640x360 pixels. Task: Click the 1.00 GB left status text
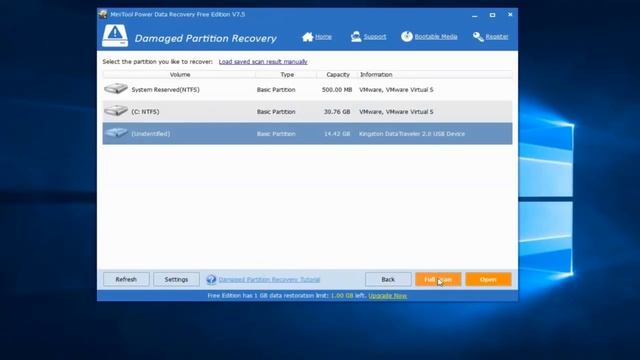pyautogui.click(x=348, y=296)
